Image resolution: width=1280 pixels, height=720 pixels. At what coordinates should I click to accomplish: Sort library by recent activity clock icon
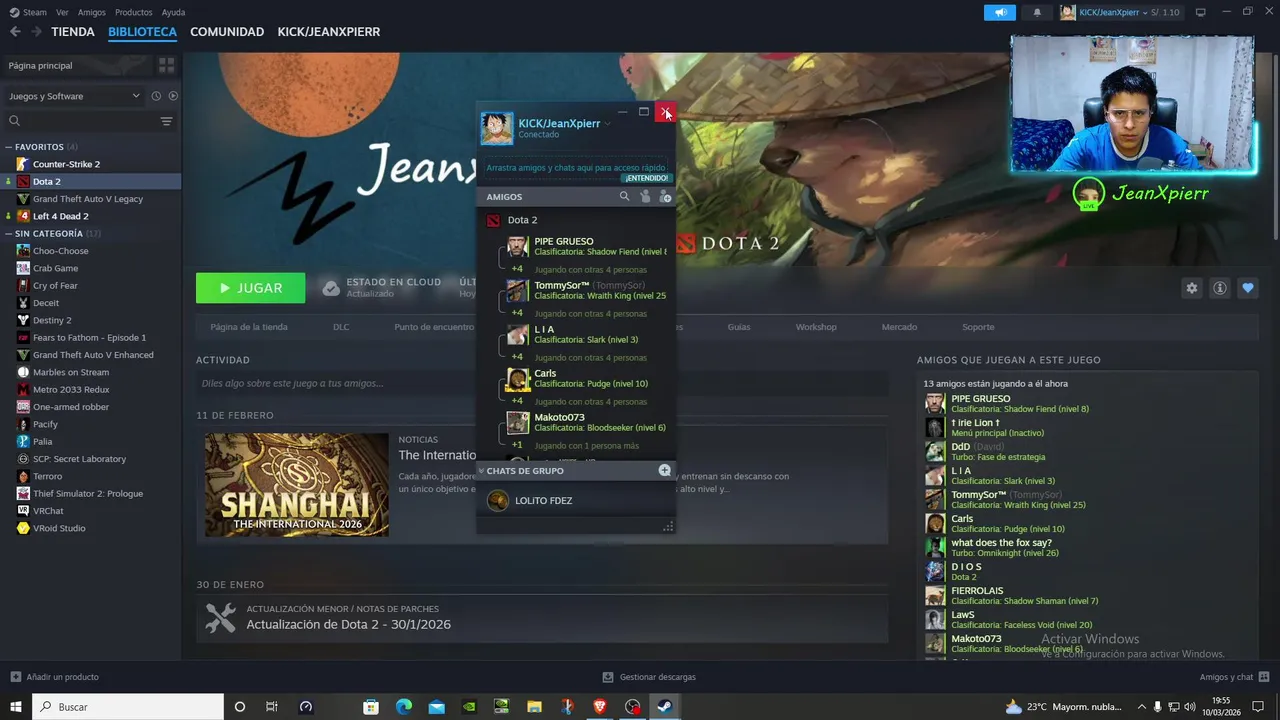pos(156,96)
